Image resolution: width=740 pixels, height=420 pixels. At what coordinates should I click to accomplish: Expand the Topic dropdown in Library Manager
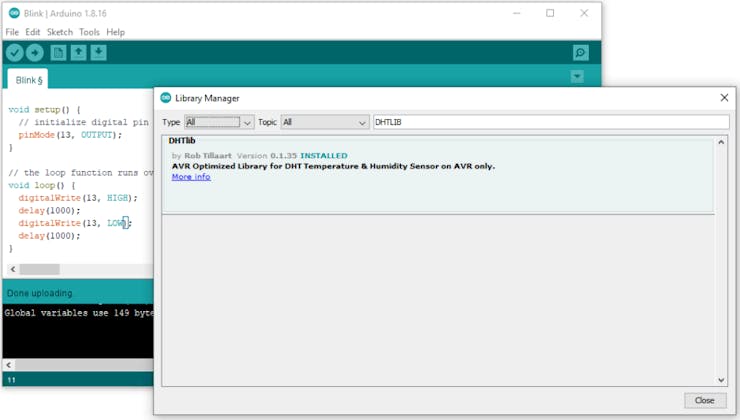(x=325, y=122)
